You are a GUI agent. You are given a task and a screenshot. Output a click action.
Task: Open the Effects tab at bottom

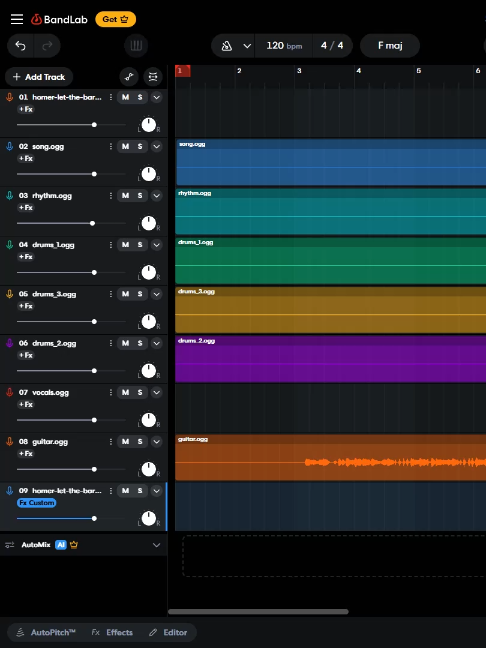112,632
